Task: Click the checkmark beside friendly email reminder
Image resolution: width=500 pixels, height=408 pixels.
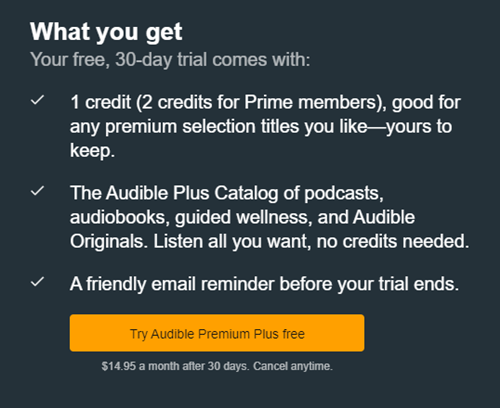Action: (x=37, y=282)
